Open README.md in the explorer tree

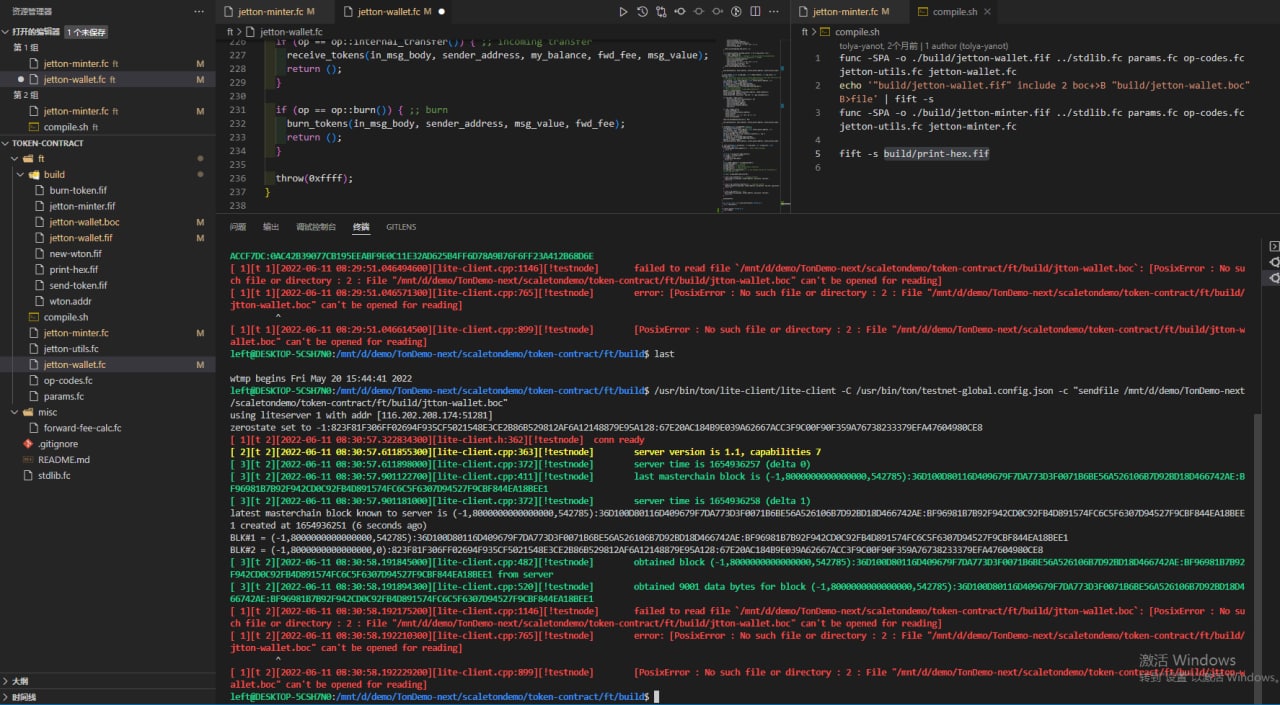click(108, 460)
